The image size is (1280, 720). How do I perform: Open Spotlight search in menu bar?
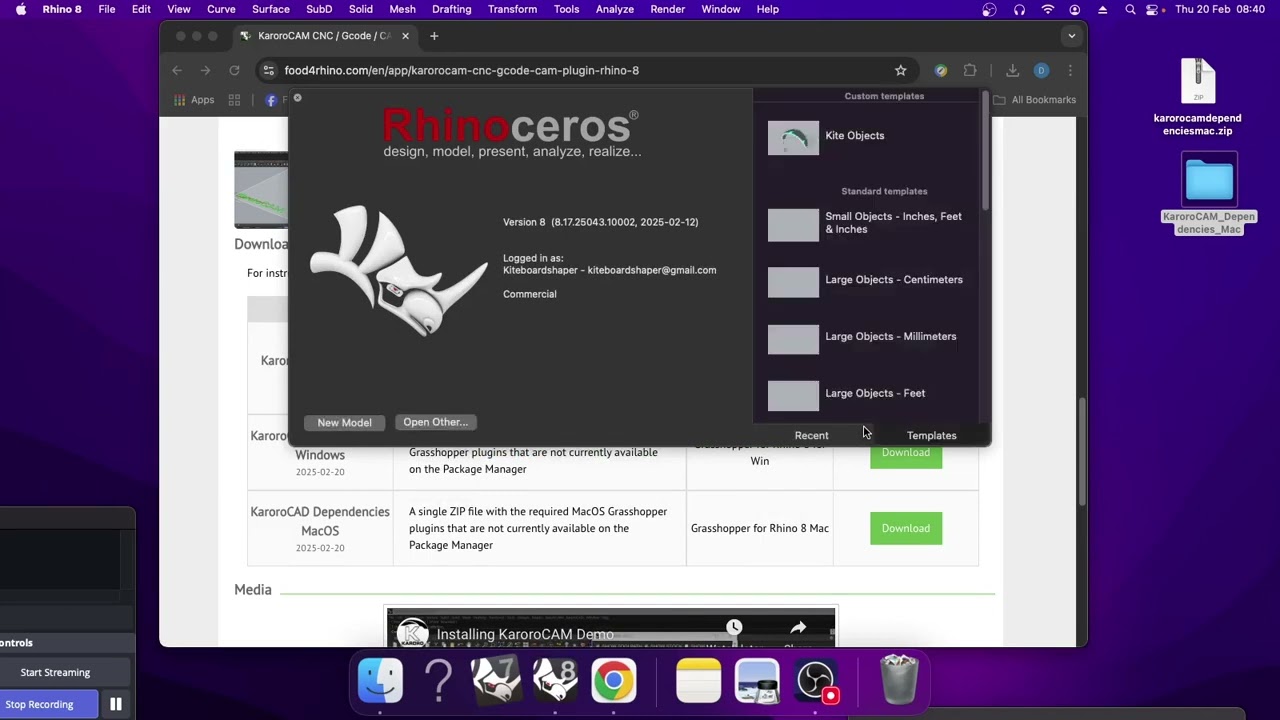pyautogui.click(x=1130, y=9)
